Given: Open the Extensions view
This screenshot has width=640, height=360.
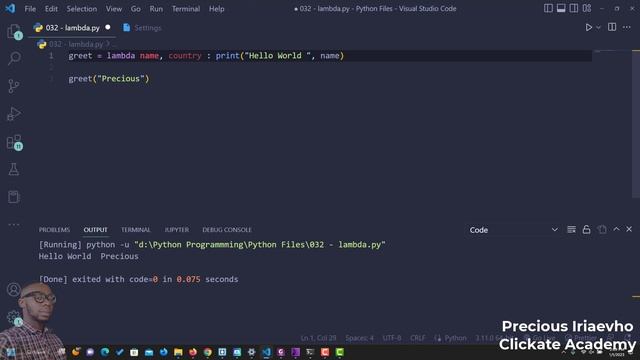Looking at the screenshot, I should click(14, 142).
